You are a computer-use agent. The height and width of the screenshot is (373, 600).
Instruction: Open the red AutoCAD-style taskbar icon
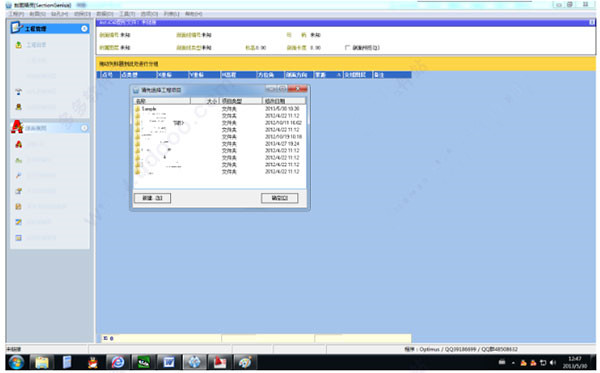220,362
